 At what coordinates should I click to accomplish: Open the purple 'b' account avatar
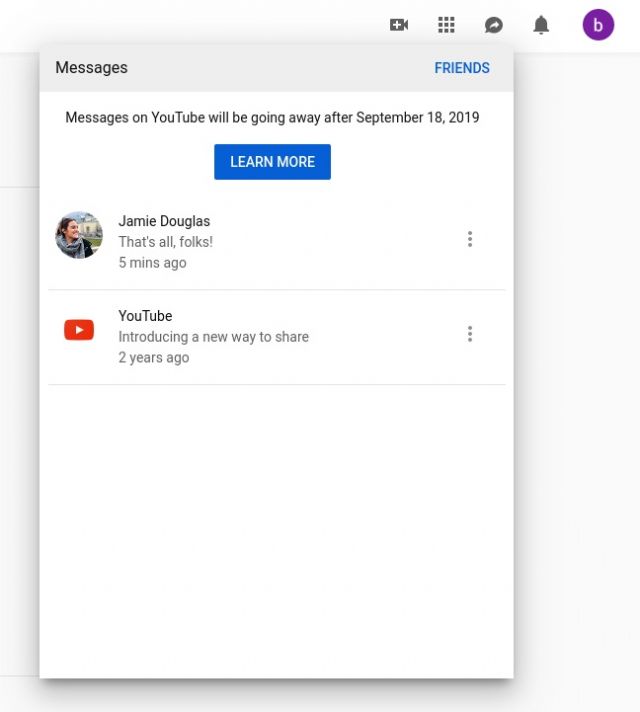pos(598,25)
